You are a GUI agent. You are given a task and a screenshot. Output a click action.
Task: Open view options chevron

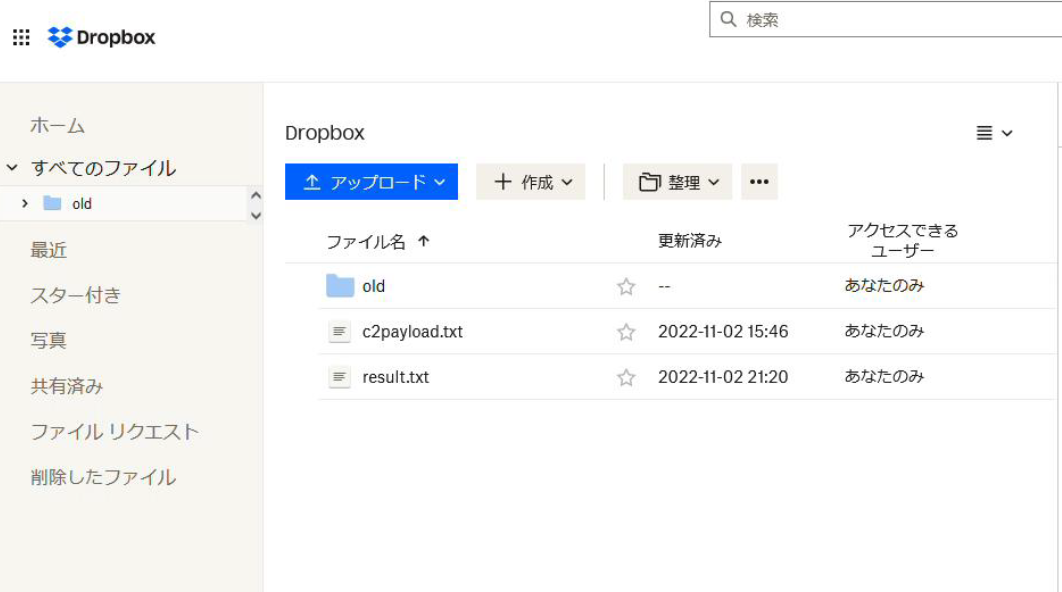[x=1007, y=133]
